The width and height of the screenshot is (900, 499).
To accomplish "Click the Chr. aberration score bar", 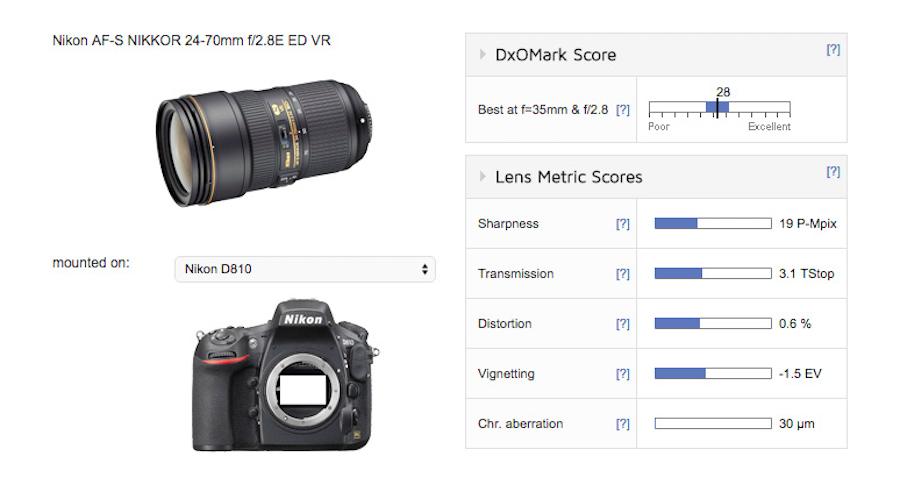I will (712, 424).
